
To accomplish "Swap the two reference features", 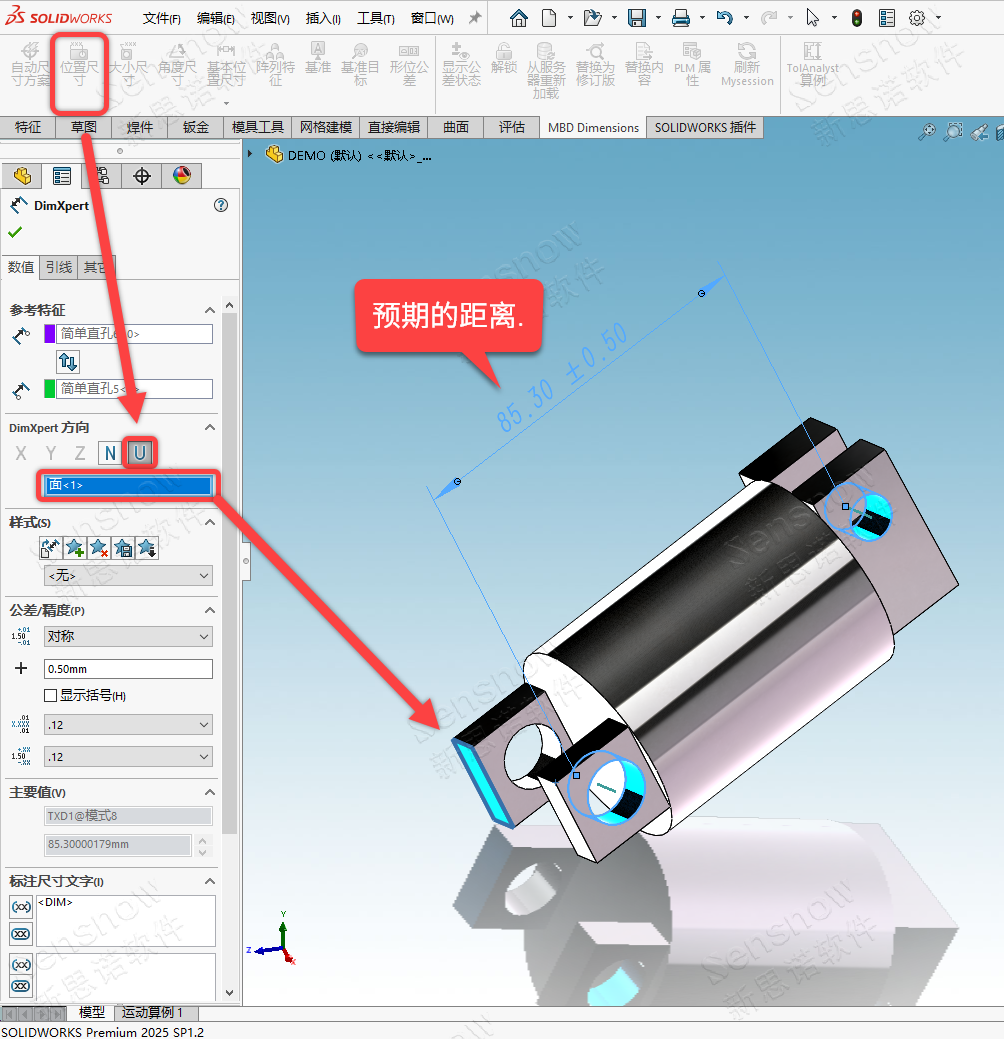I will [x=68, y=362].
